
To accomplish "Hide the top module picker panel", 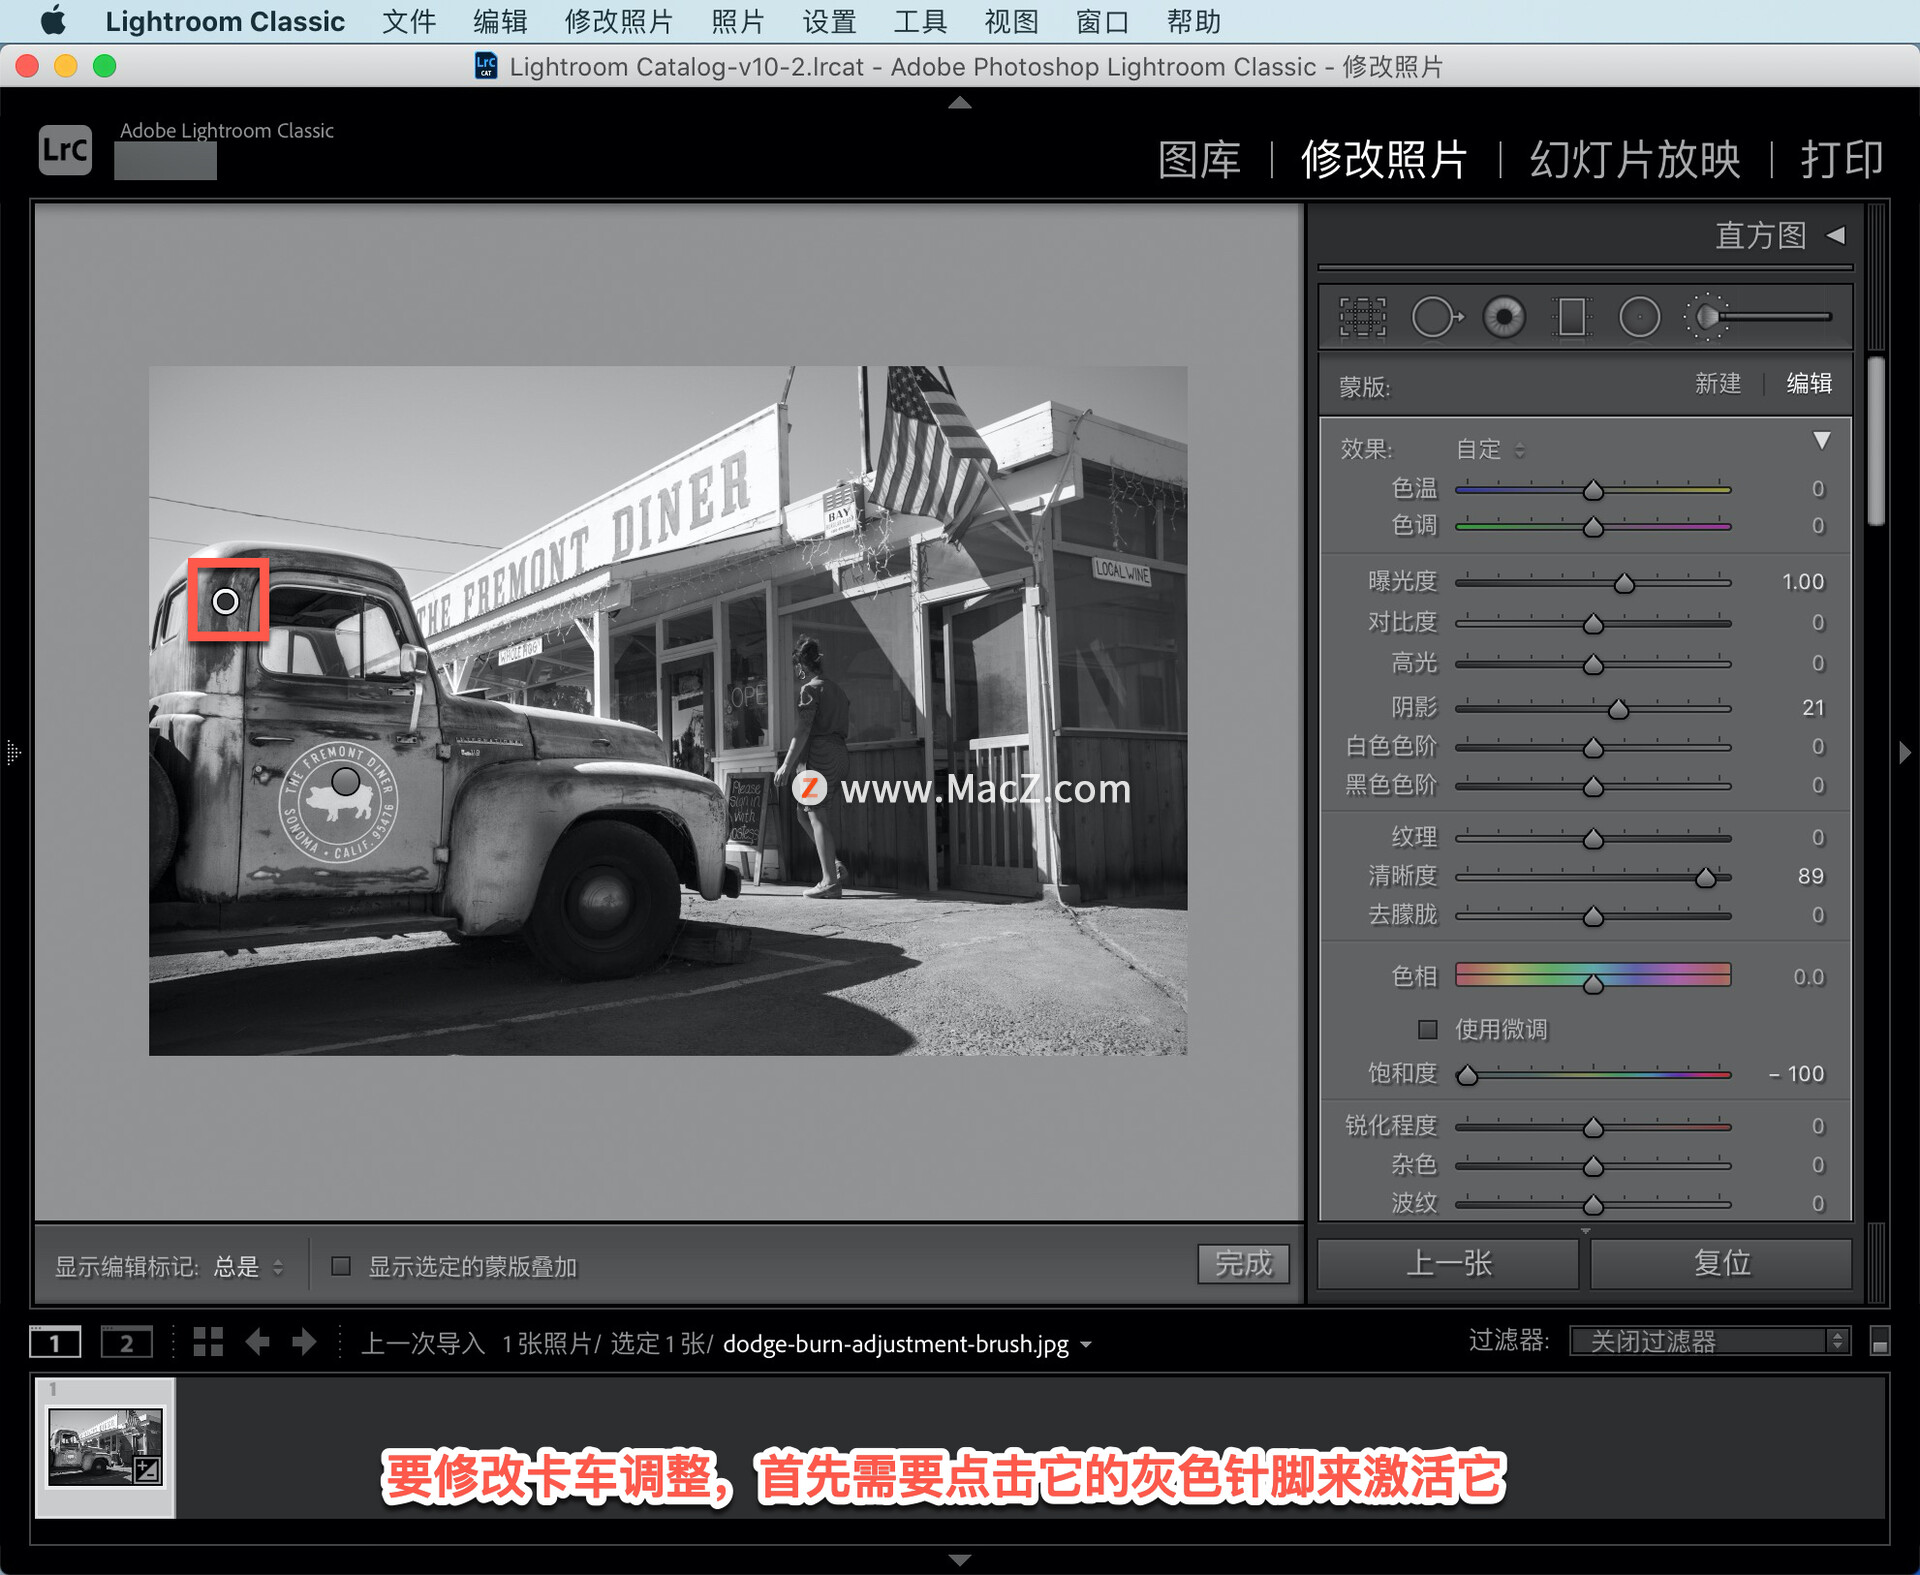I will click(x=960, y=102).
